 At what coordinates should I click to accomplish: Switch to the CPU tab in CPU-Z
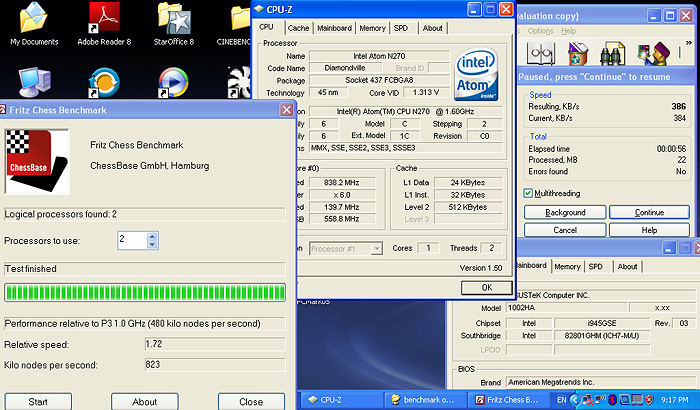[x=267, y=27]
